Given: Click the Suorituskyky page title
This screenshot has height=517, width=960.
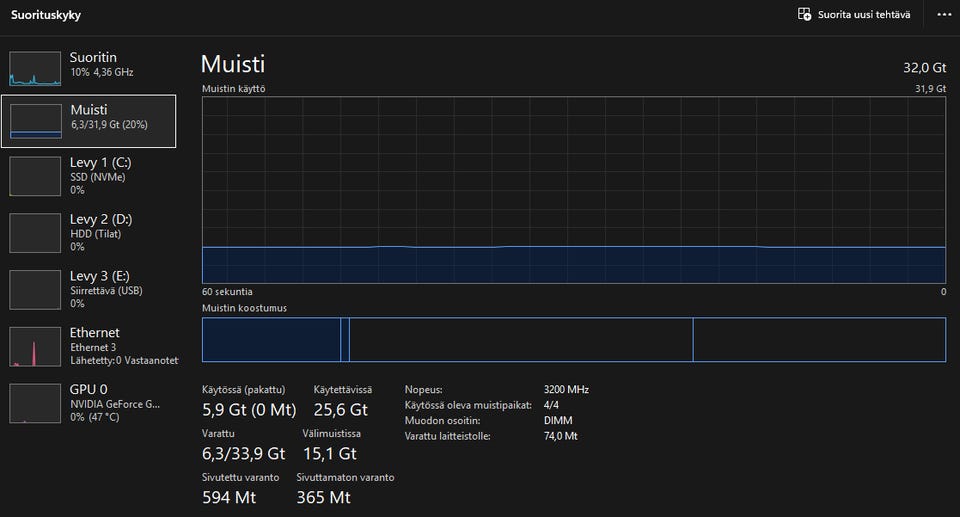Looking at the screenshot, I should [46, 15].
